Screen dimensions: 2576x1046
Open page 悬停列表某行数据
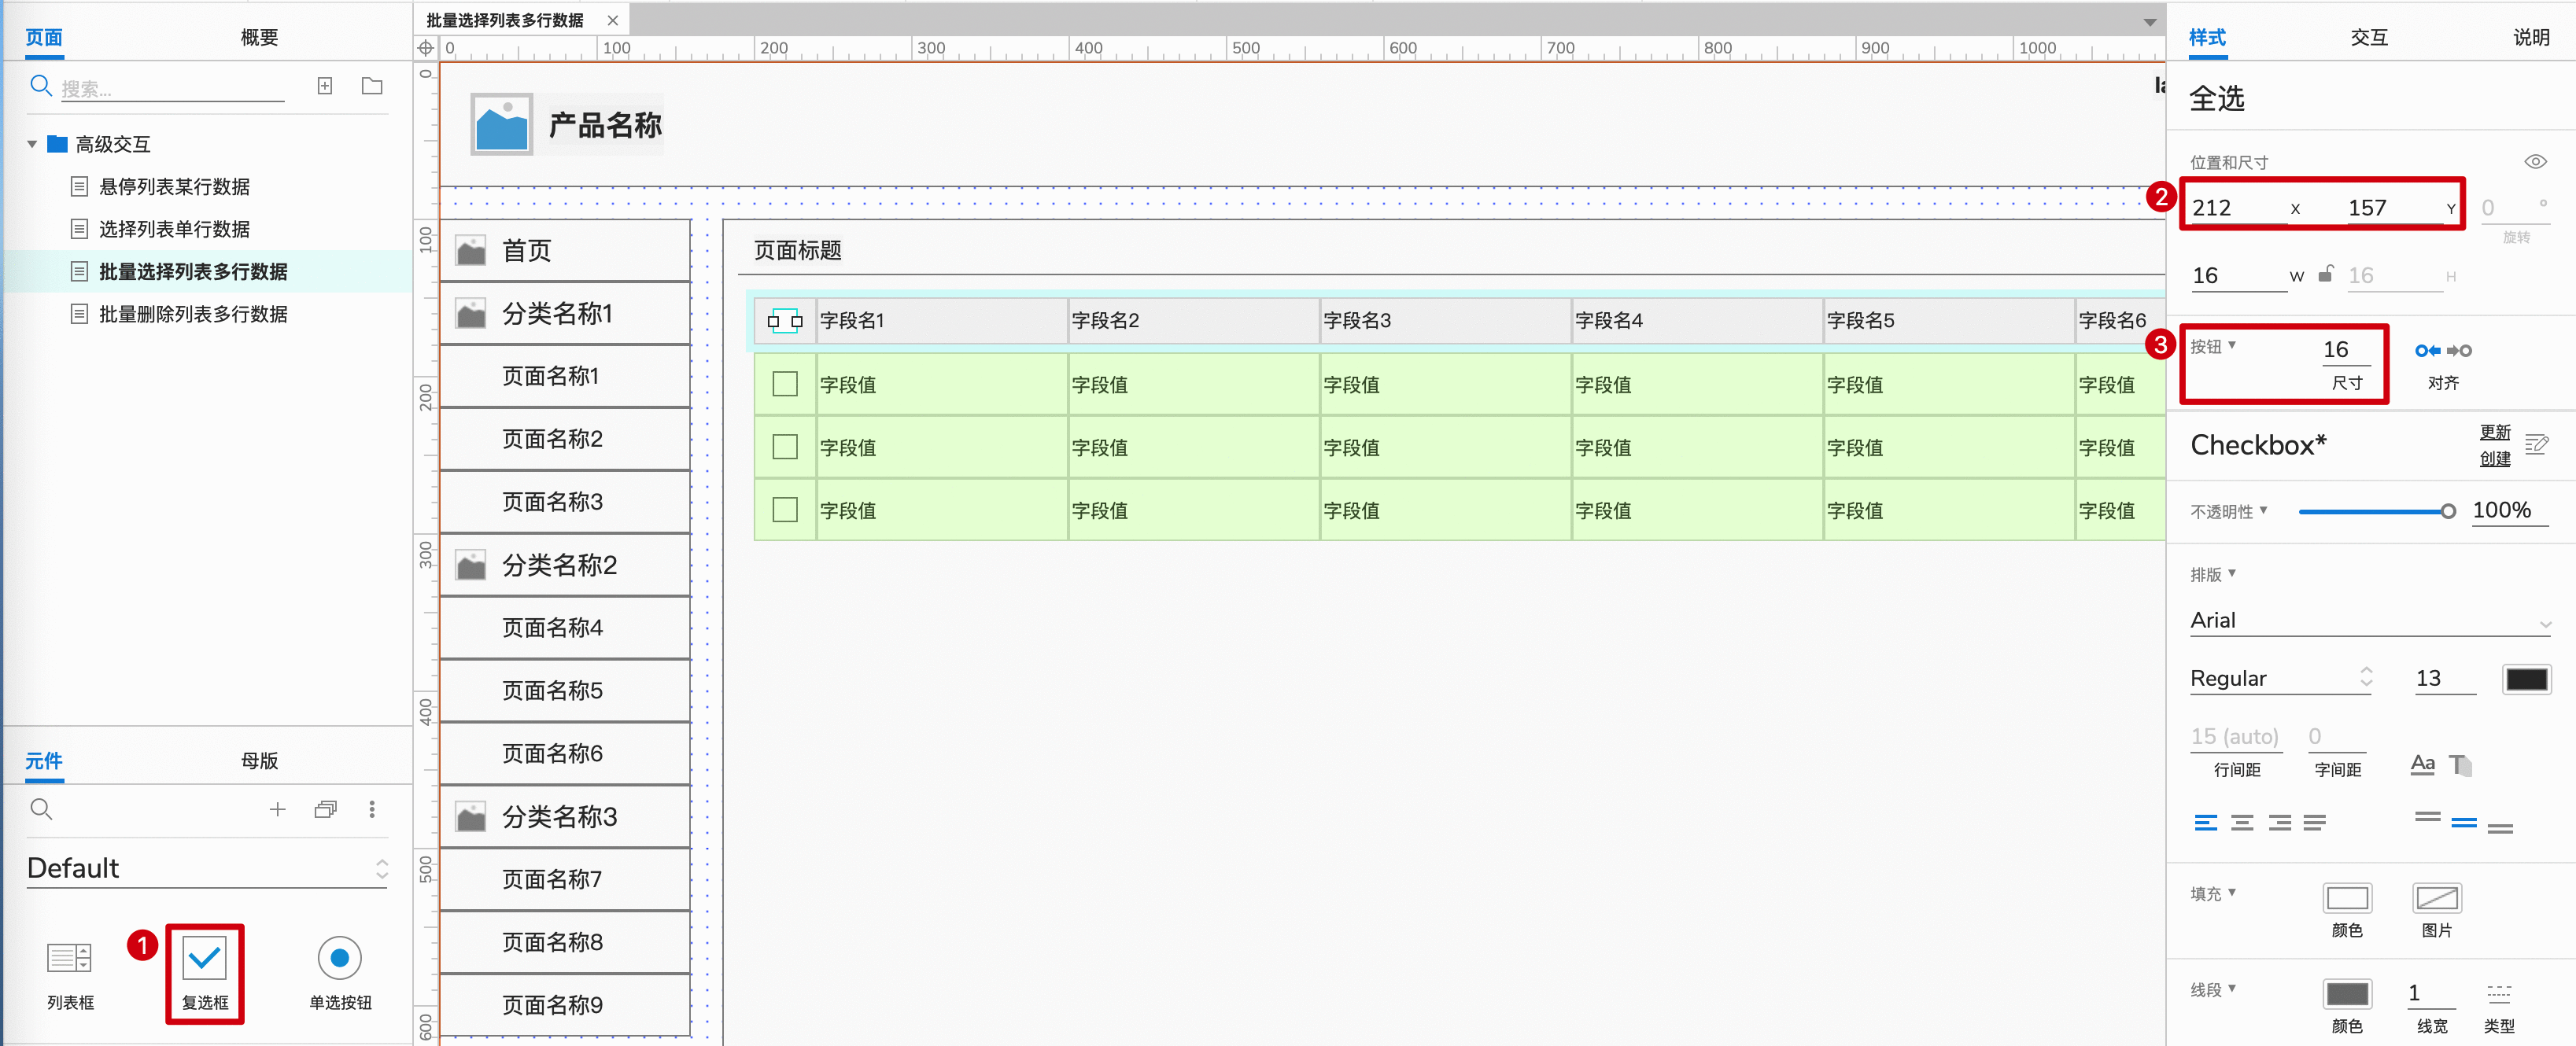click(174, 187)
